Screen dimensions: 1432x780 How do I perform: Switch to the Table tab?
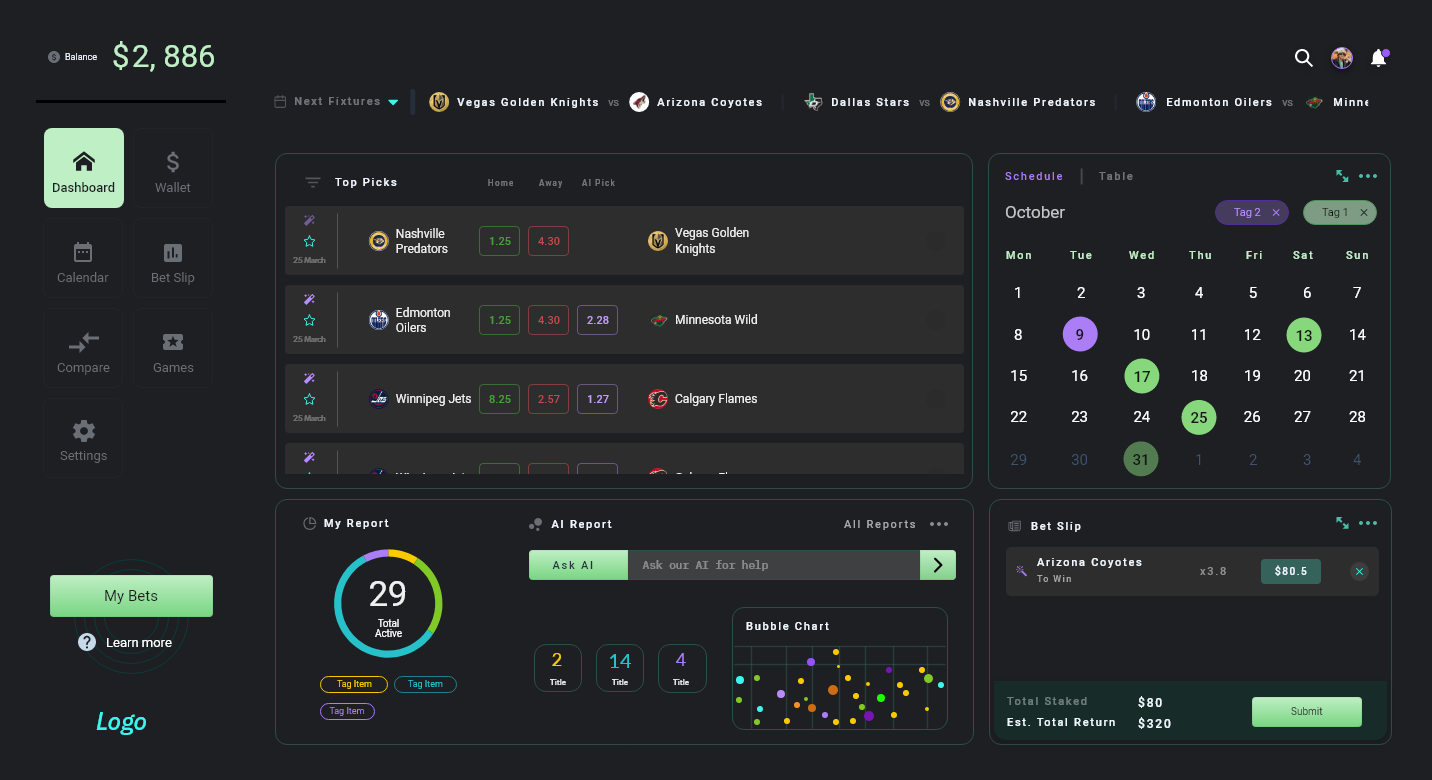[x=1116, y=176]
